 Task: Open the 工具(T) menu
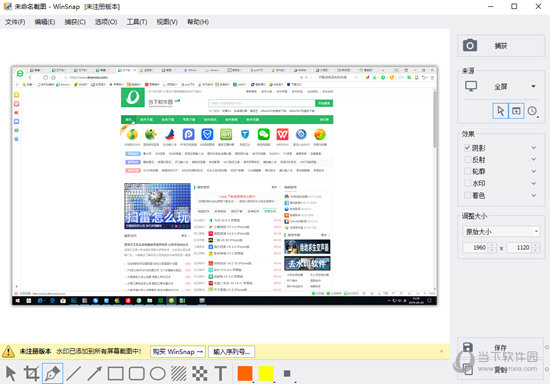(137, 22)
